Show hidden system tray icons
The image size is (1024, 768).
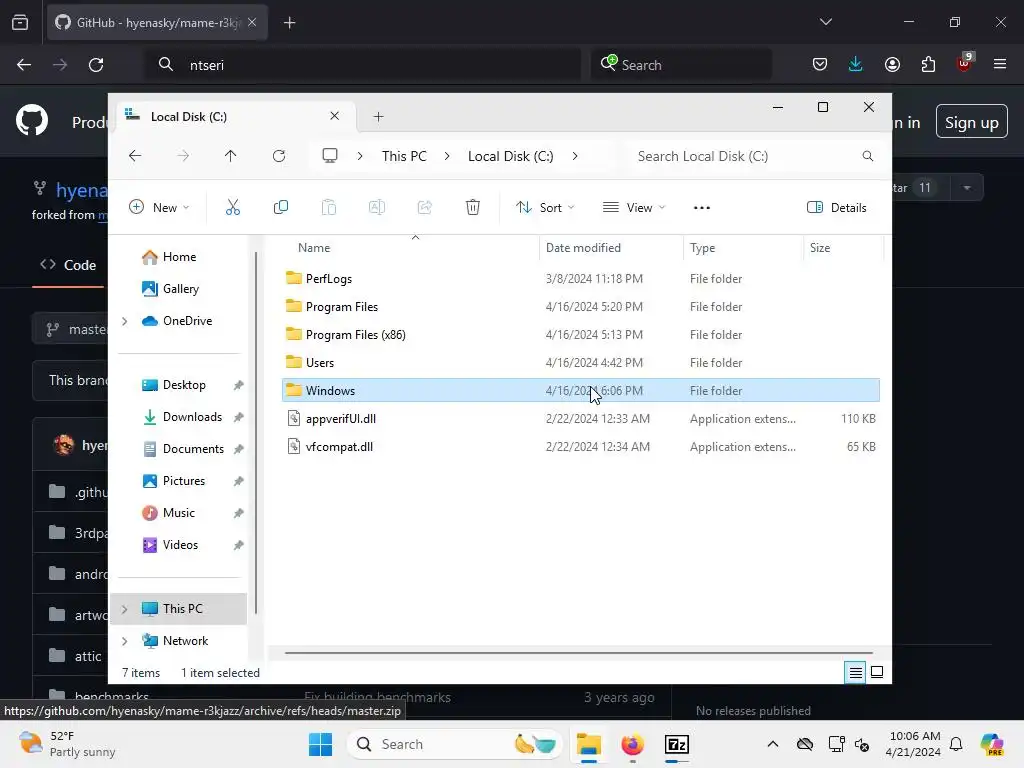(x=773, y=744)
